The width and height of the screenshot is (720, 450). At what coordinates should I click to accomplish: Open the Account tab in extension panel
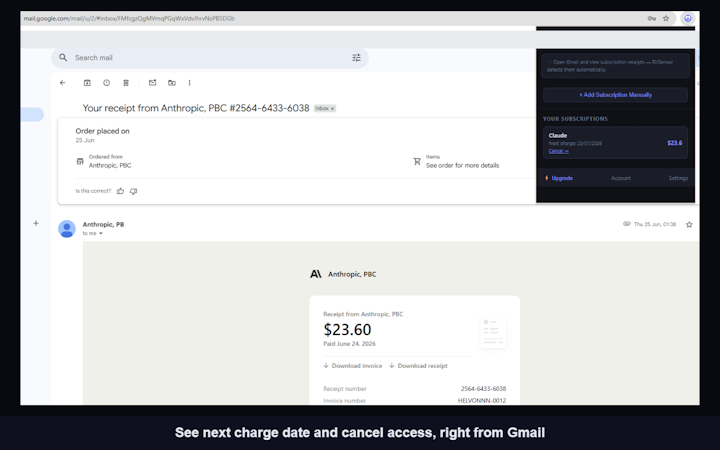pos(621,178)
